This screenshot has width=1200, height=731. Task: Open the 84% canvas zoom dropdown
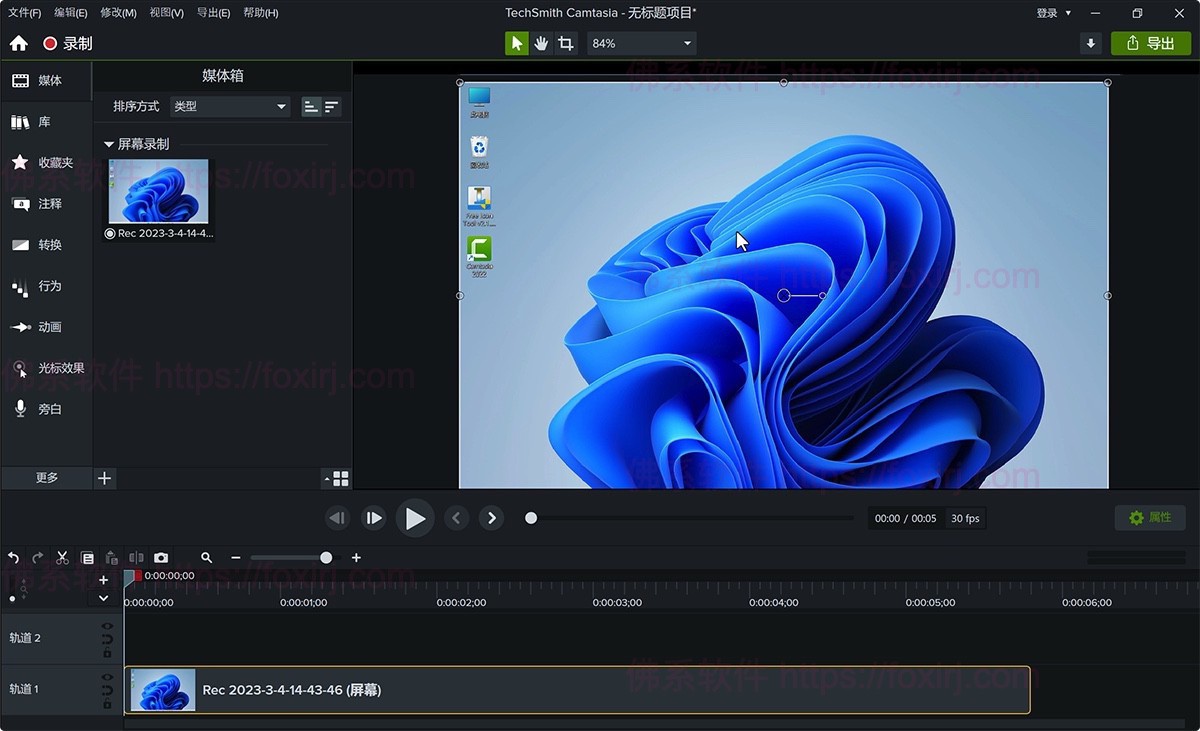640,43
